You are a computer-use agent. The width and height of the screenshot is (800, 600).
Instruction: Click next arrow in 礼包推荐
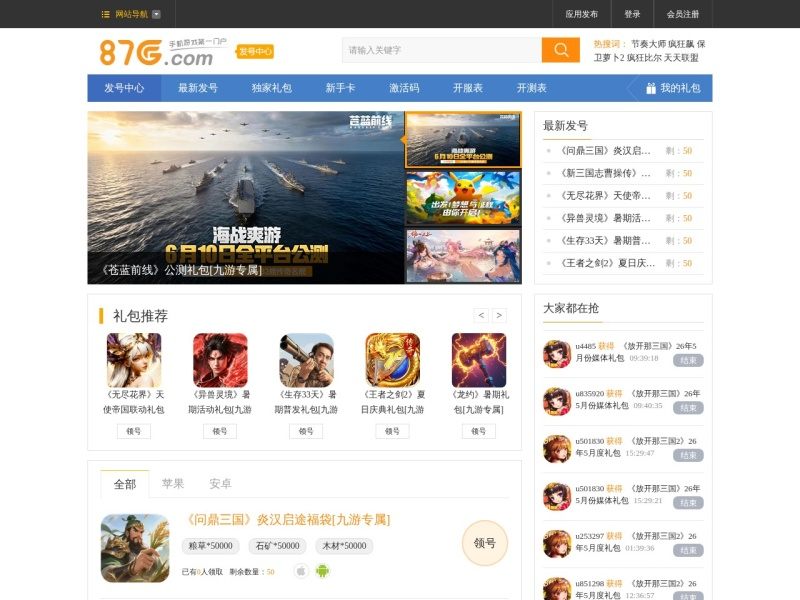(499, 315)
